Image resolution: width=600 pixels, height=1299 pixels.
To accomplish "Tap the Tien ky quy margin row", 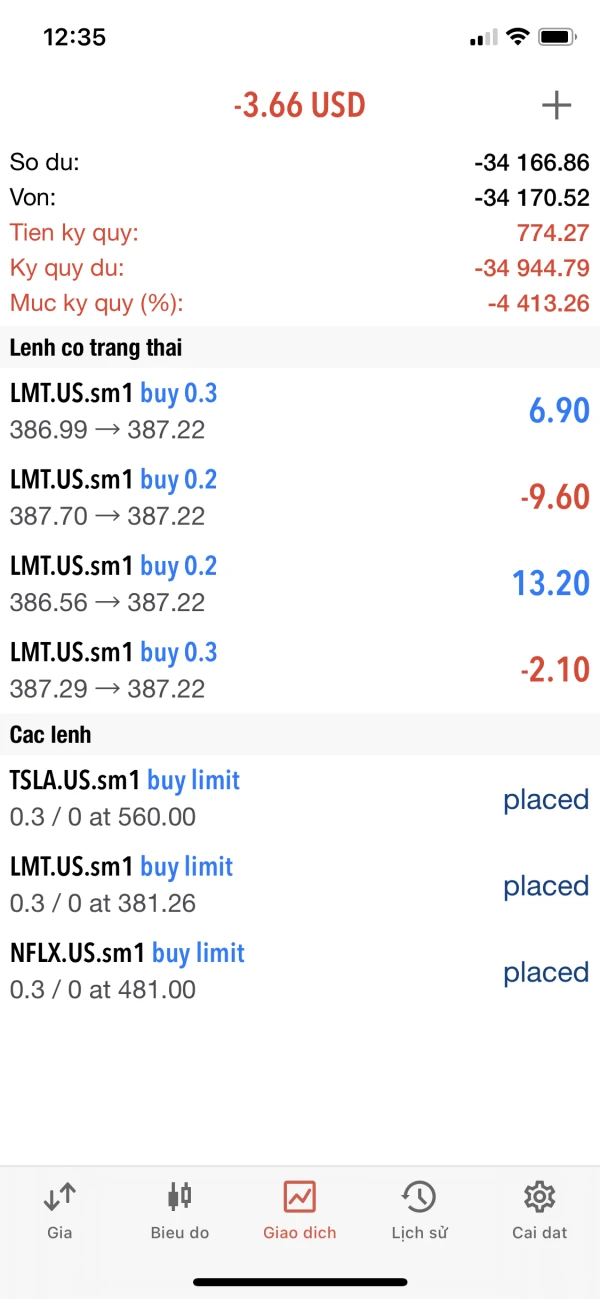I will click(300, 233).
